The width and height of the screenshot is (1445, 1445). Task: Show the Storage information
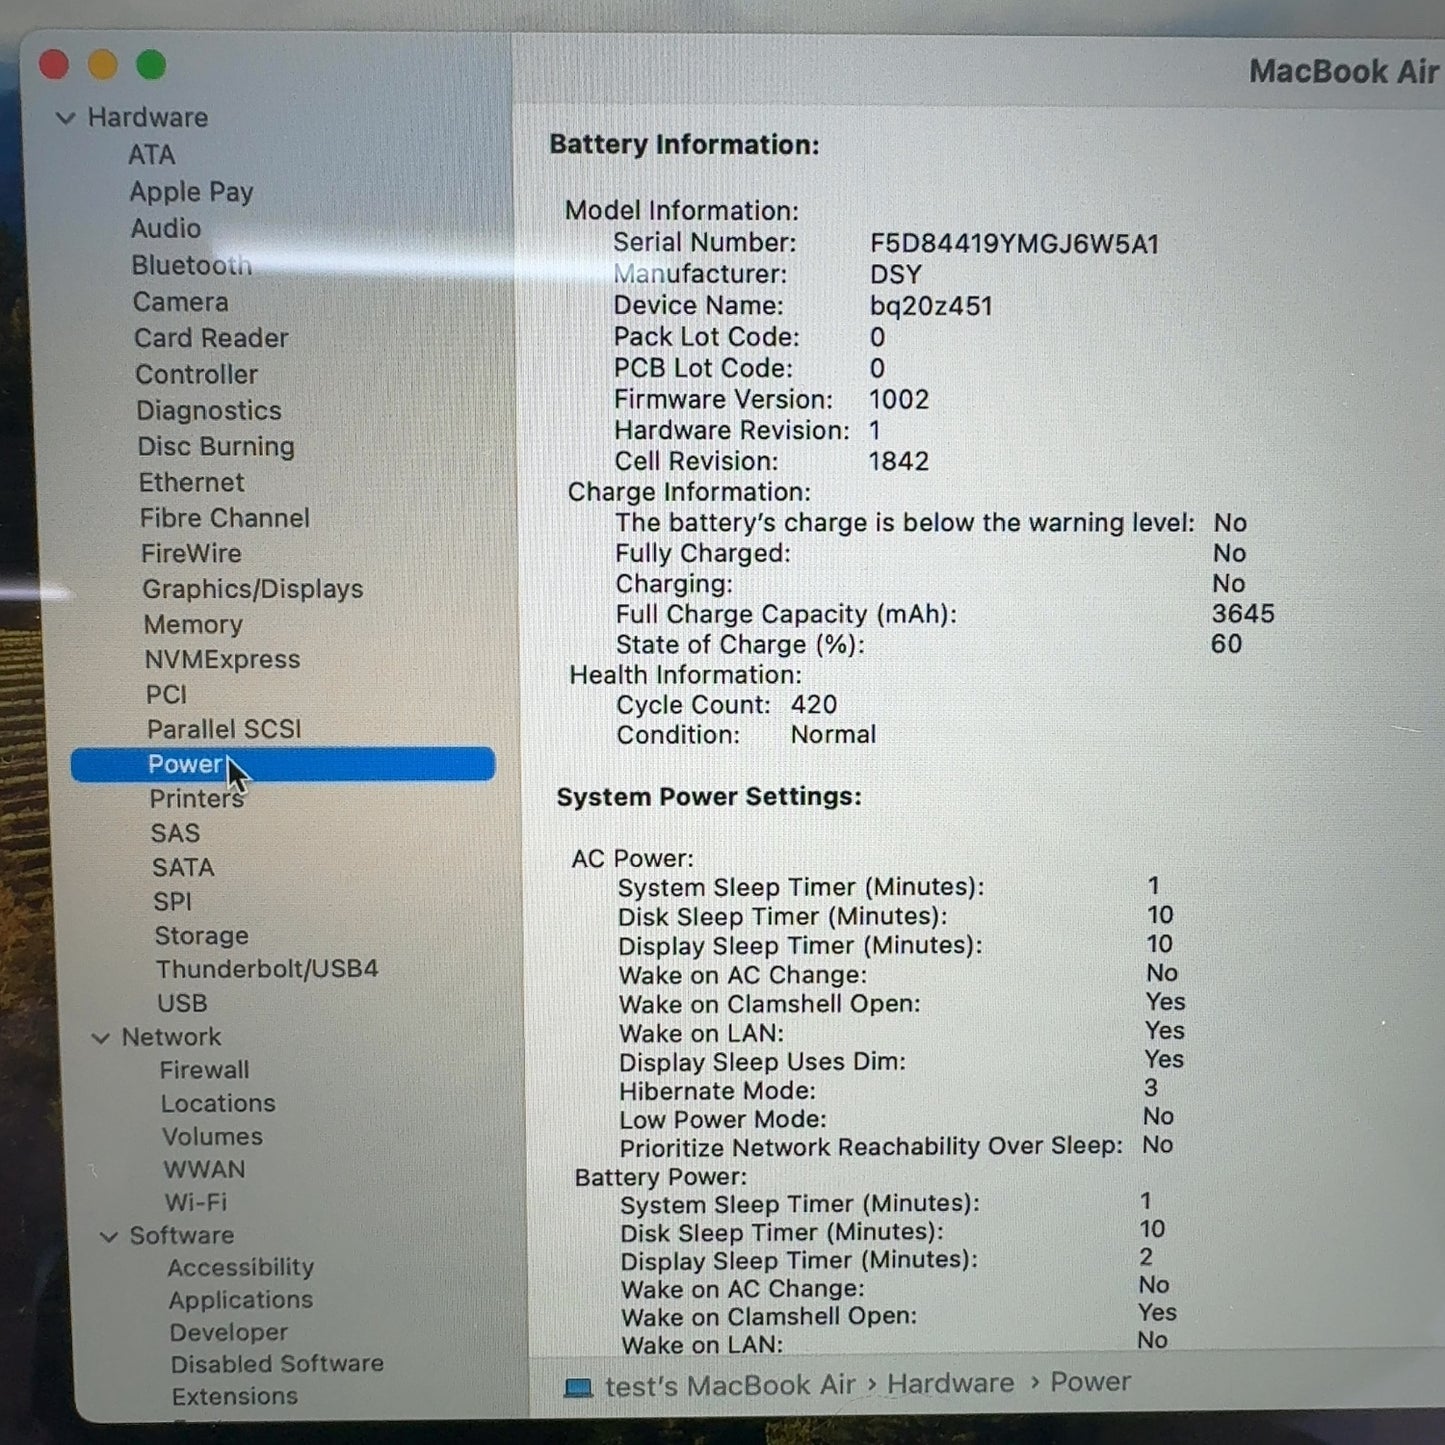tap(201, 936)
